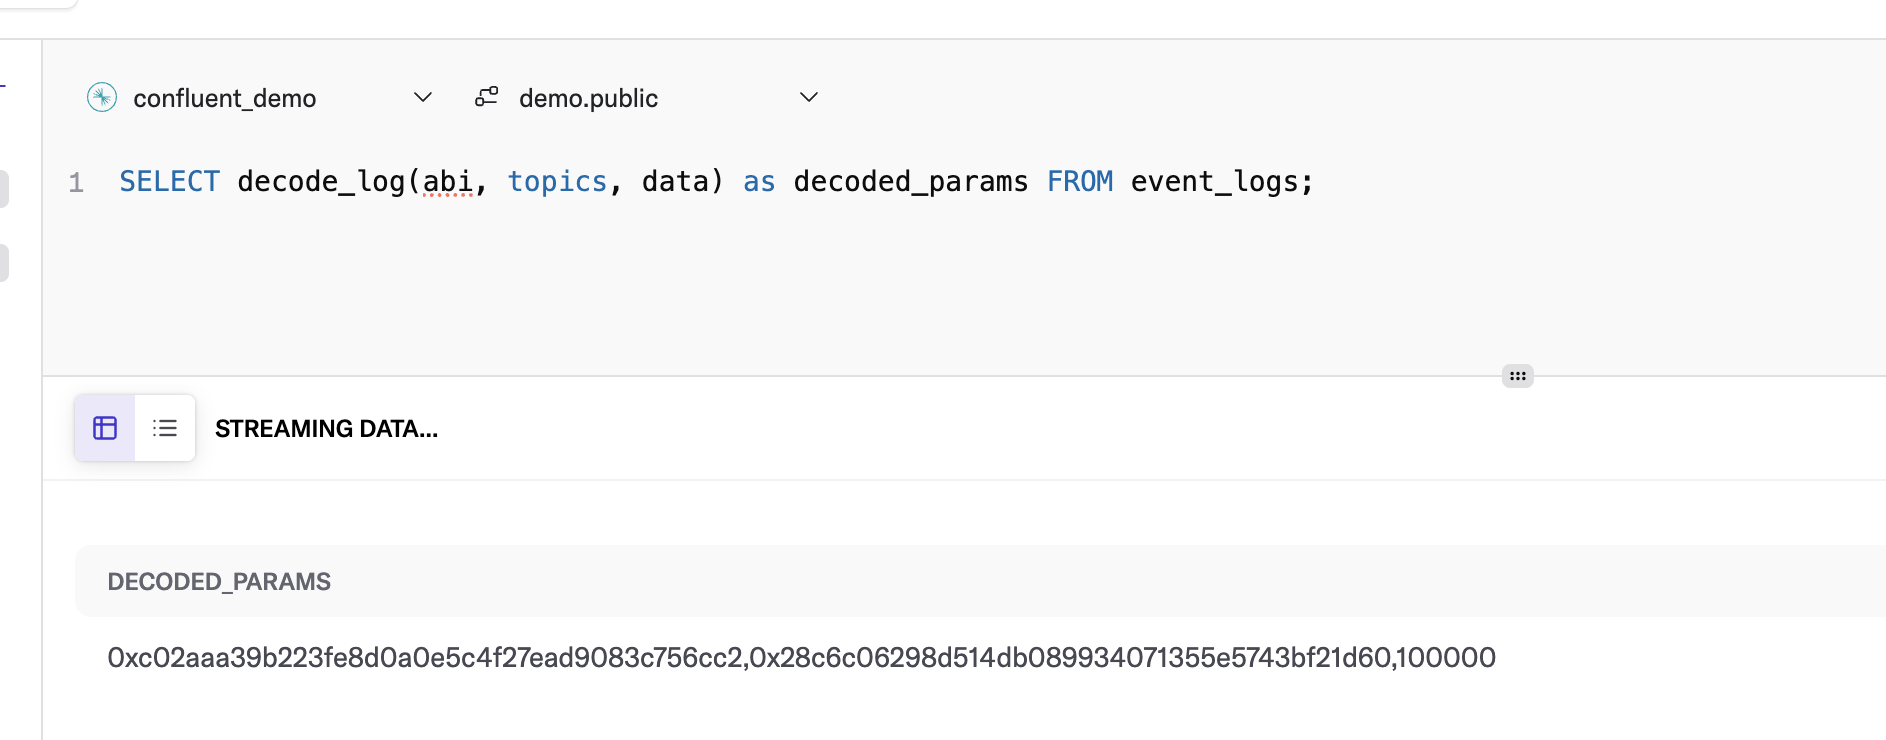The height and width of the screenshot is (740, 1886).
Task: Click line number 1 in editor gutter
Action: click(x=76, y=182)
